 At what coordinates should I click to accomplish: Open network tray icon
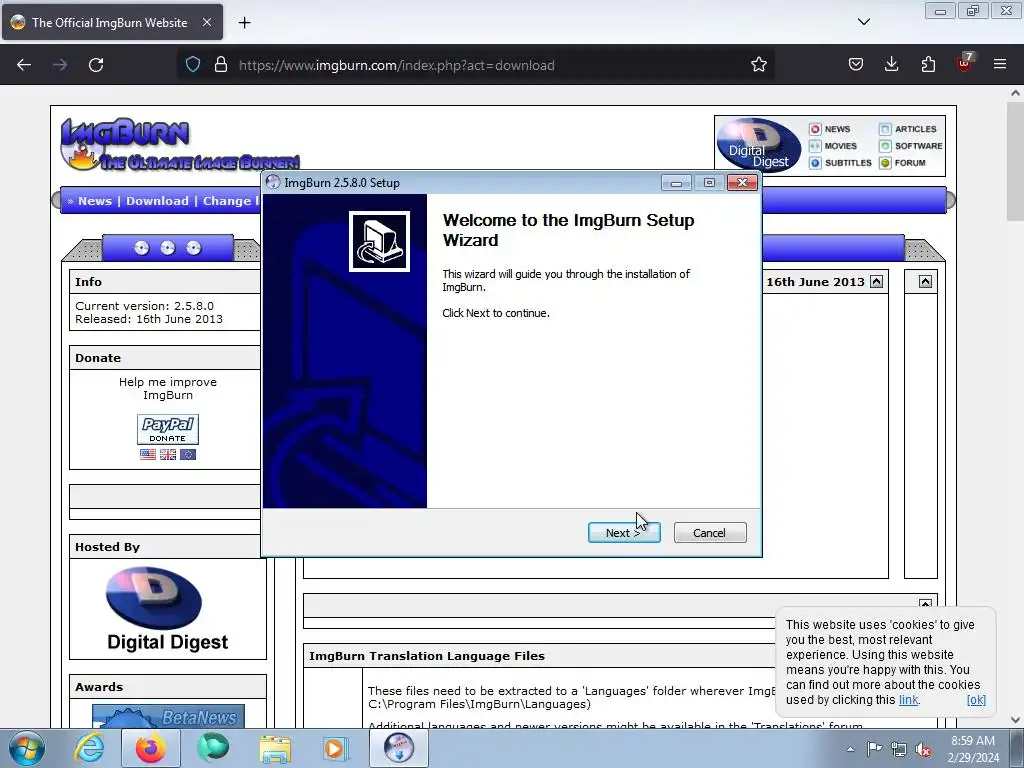[899, 749]
